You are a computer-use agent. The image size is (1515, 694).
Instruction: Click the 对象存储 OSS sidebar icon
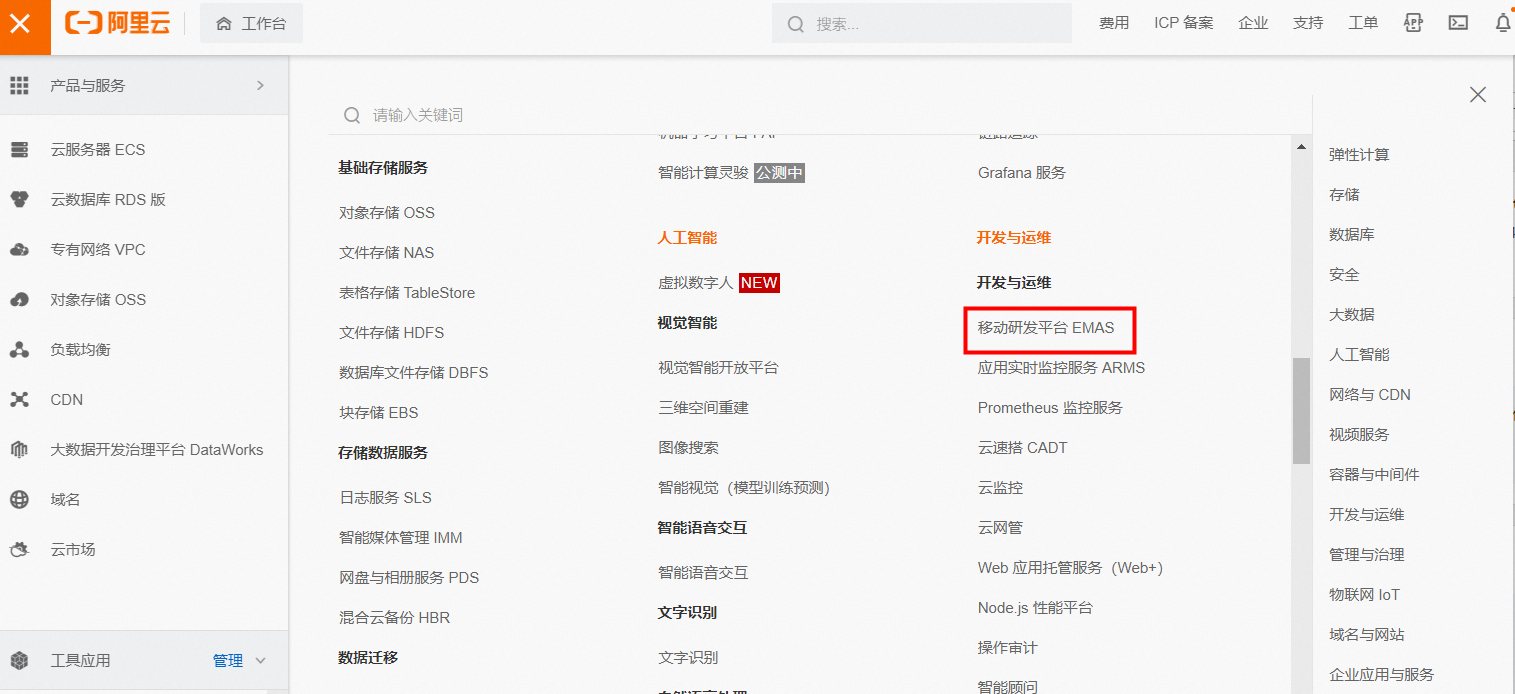coord(19,300)
